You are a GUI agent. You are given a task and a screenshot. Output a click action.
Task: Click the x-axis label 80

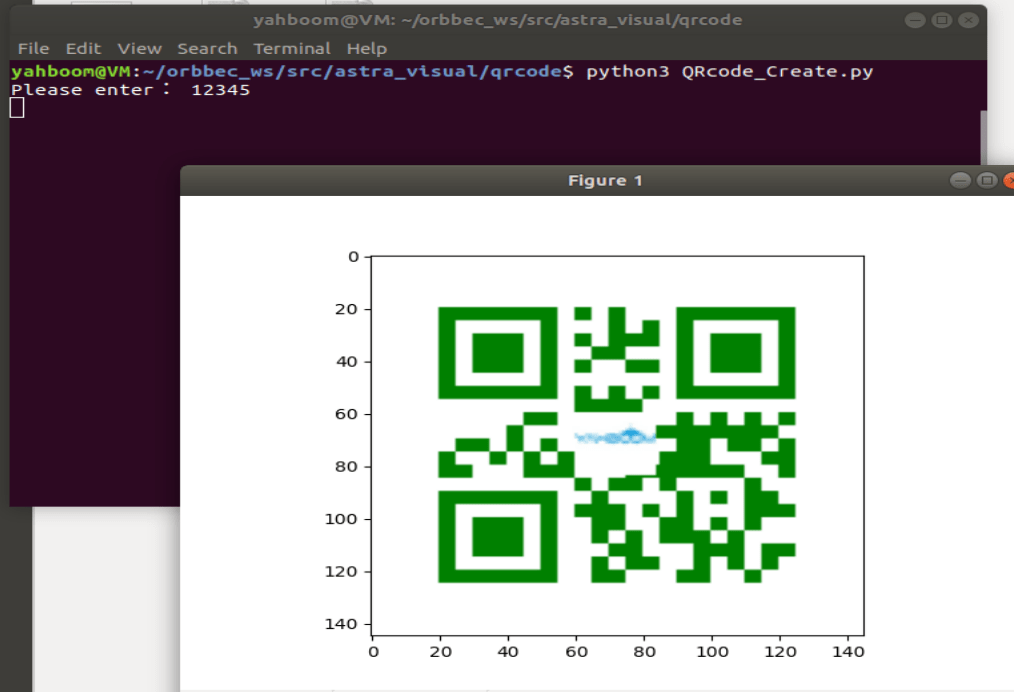point(644,652)
